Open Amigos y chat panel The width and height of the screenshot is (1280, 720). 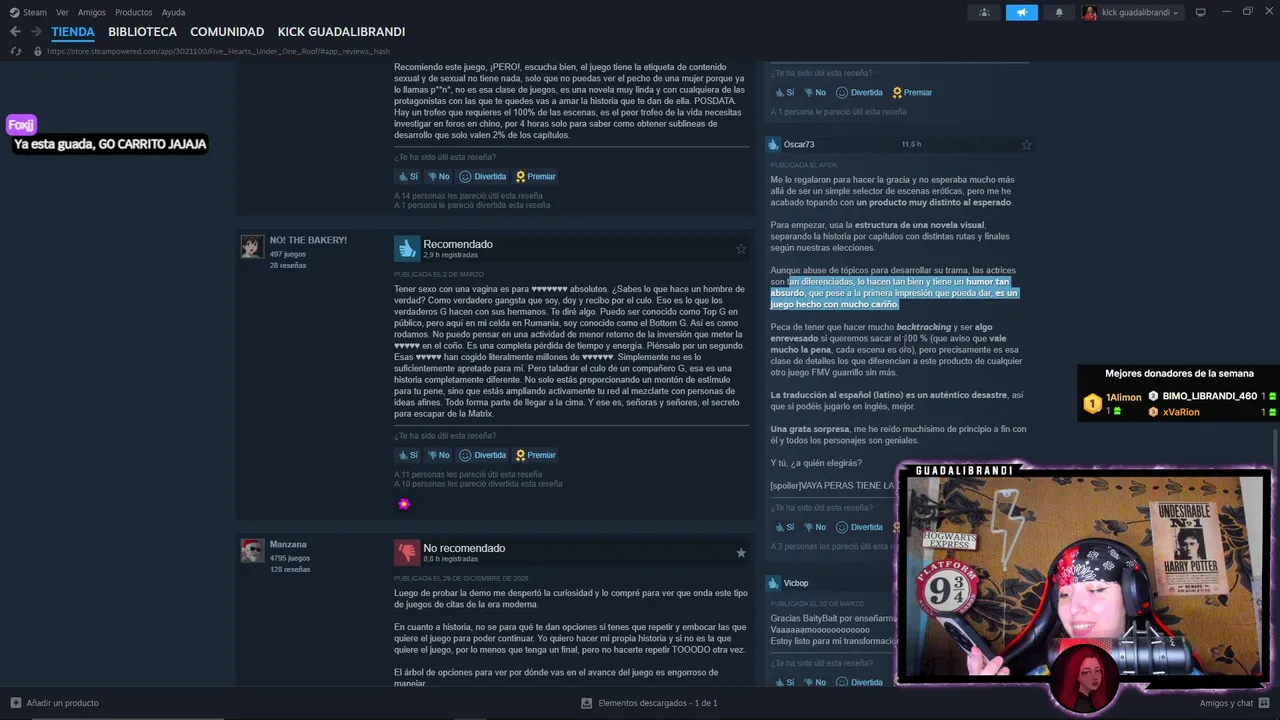(x=1234, y=703)
